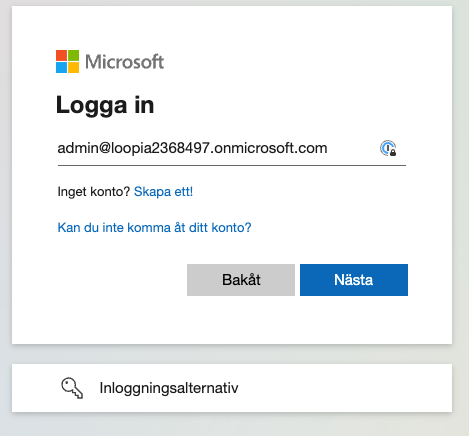
Task: Open the Kan du inte komma åt ditt konto link
Action: tap(154, 228)
